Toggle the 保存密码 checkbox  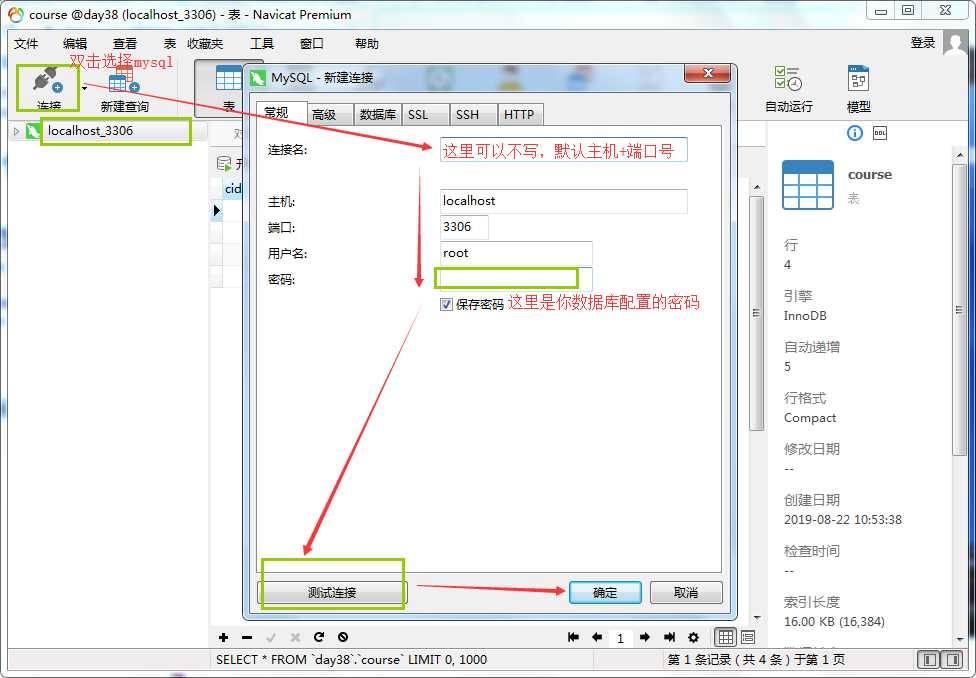(446, 304)
